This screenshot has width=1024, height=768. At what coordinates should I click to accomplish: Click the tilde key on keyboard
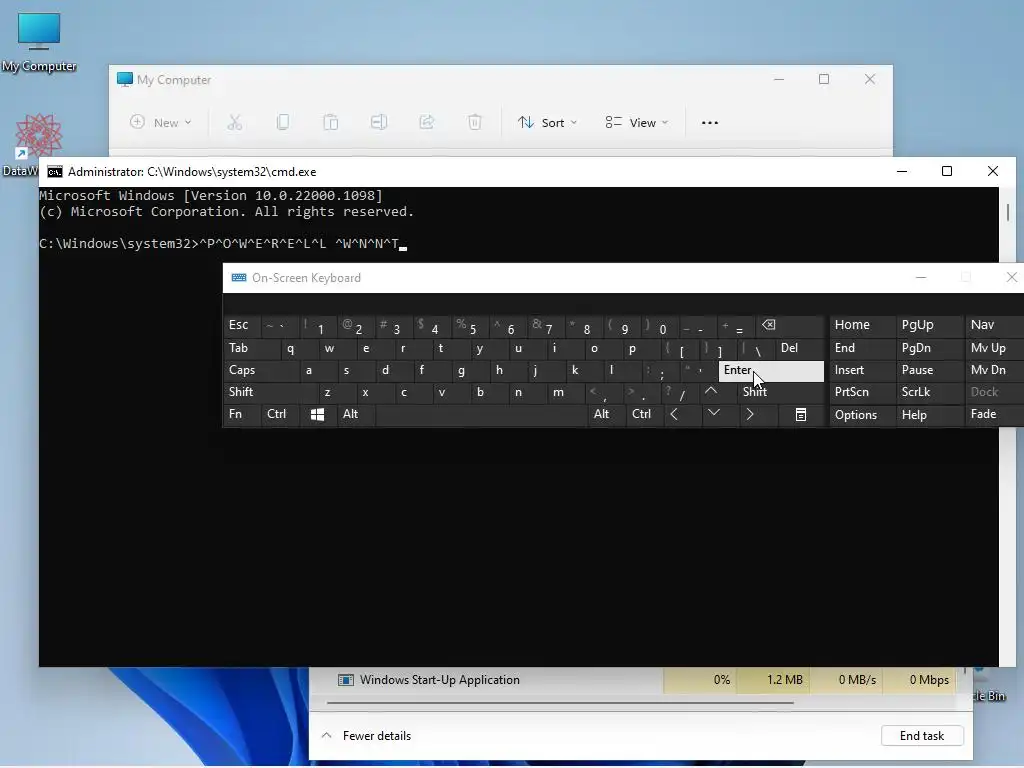click(x=280, y=325)
